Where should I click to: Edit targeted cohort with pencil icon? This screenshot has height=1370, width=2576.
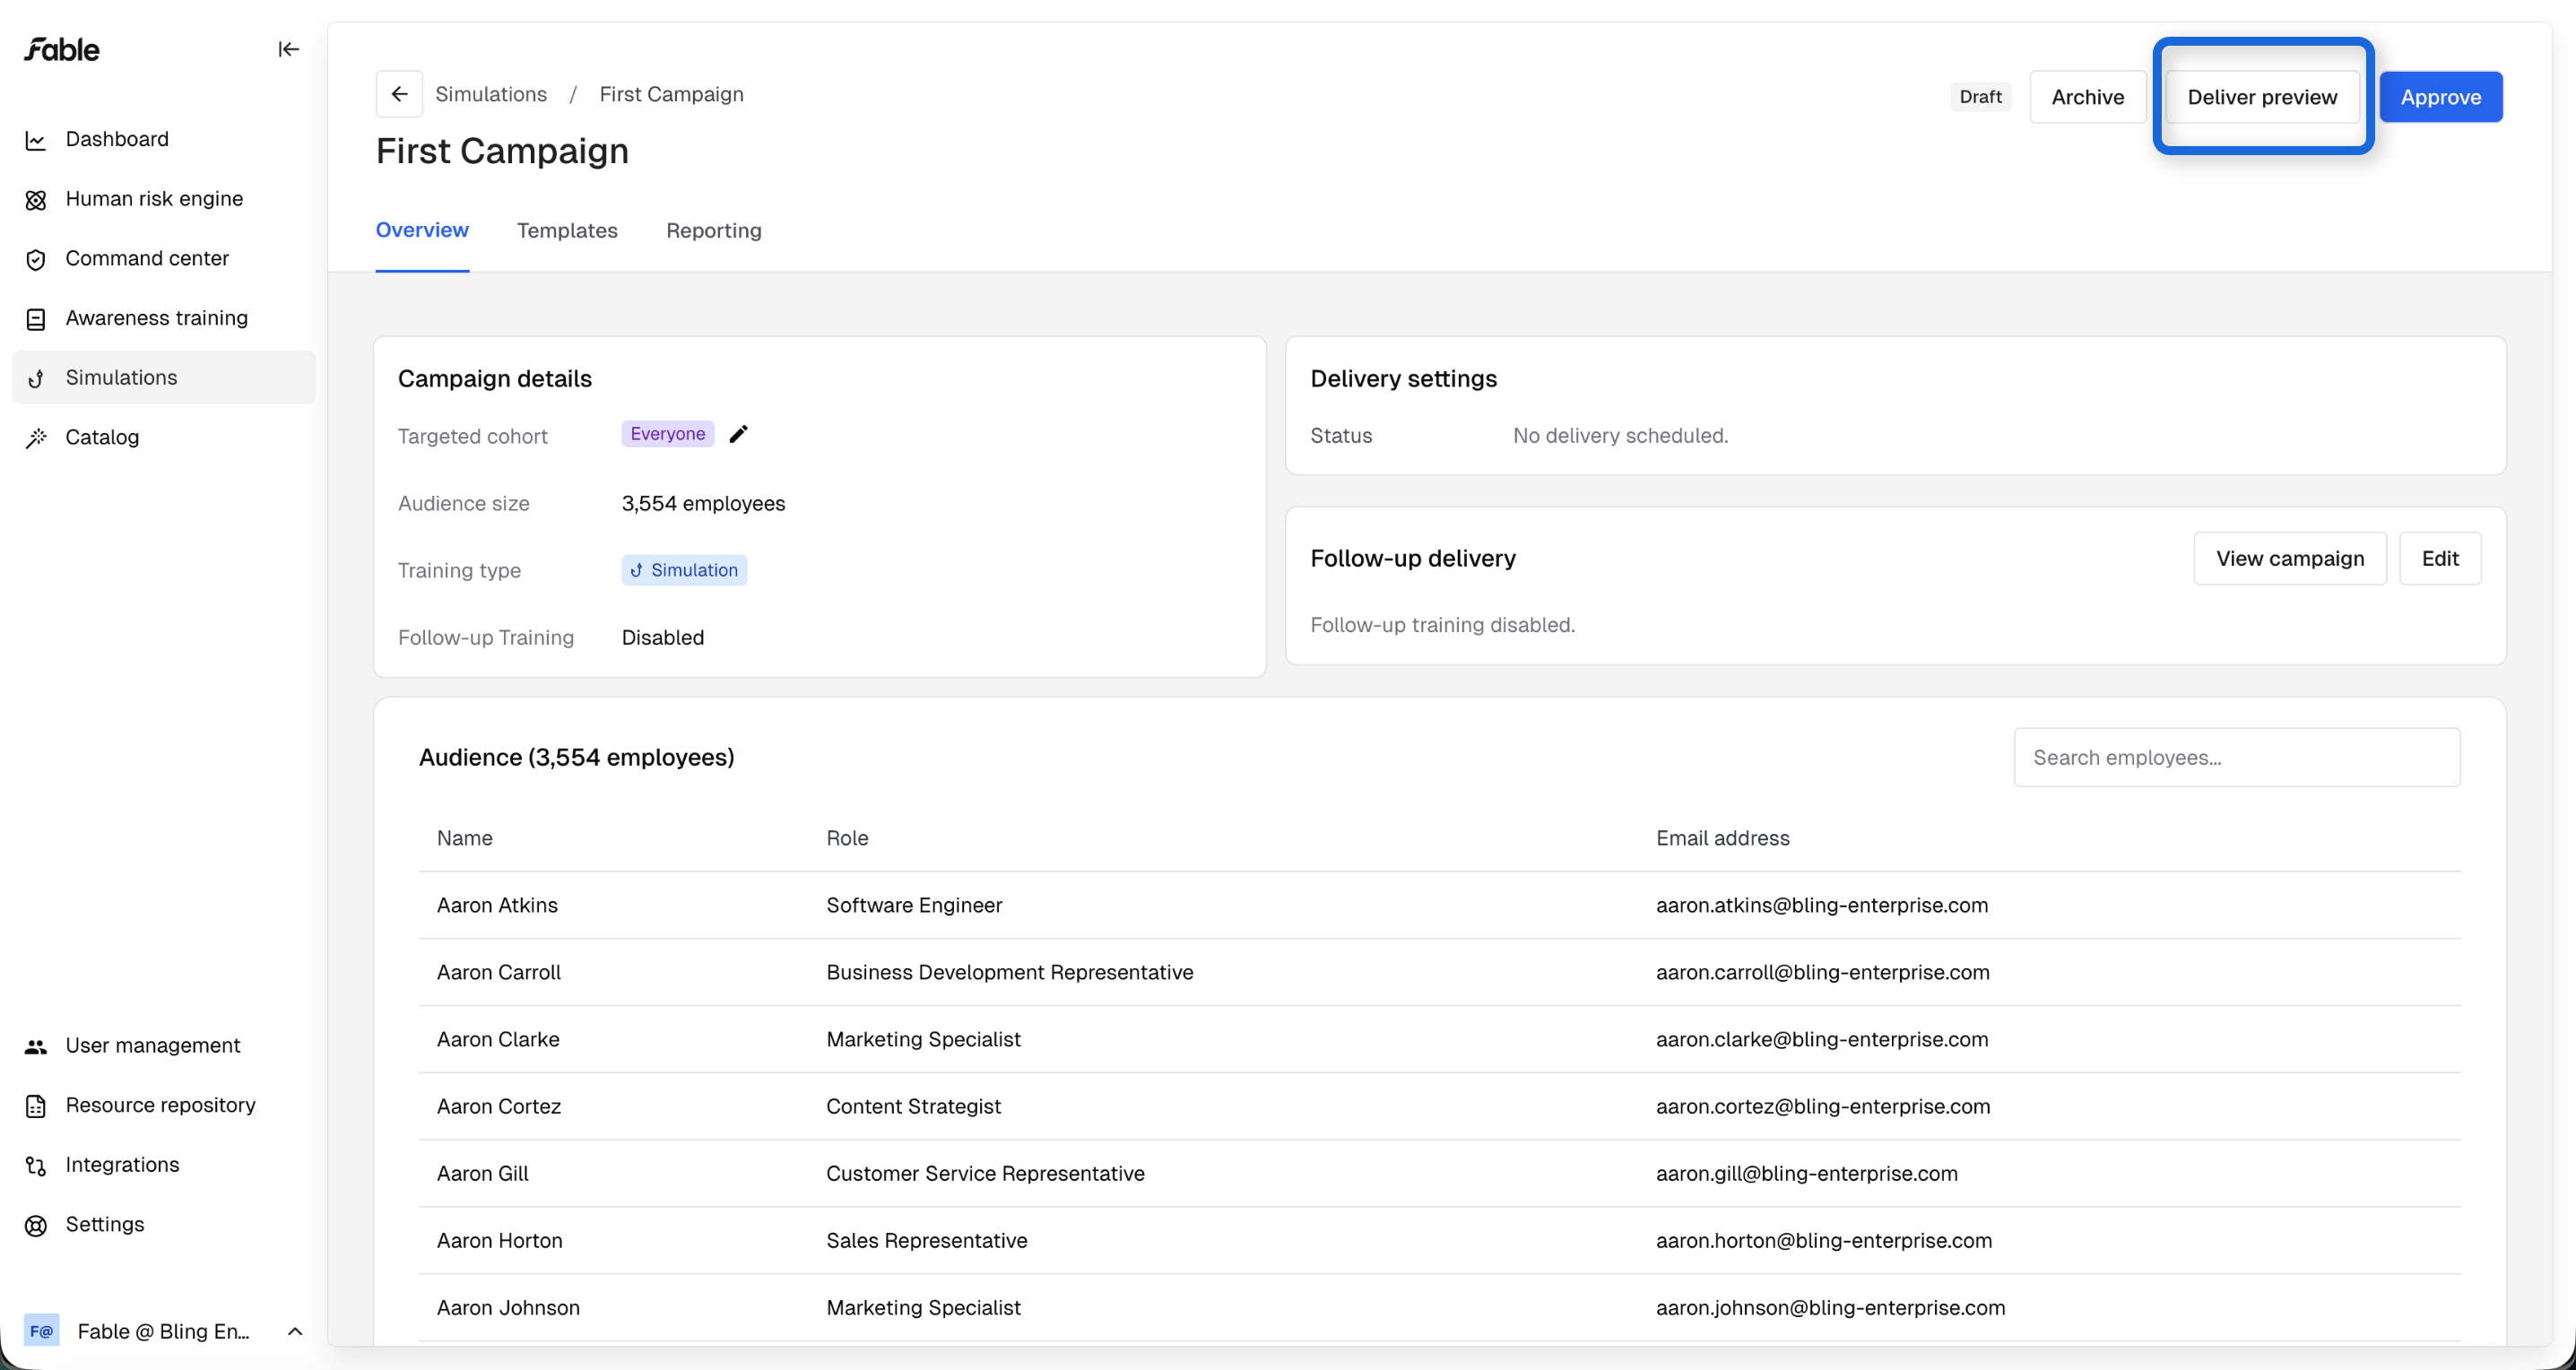point(738,434)
